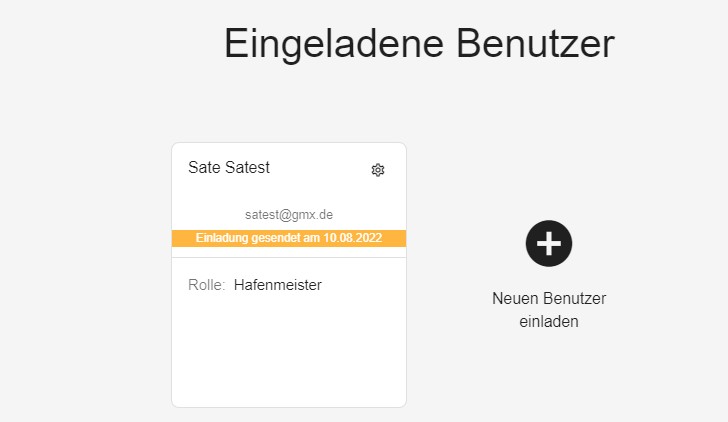The image size is (728, 422).
Task: Click the role value "Hafenmeister"
Action: click(278, 285)
